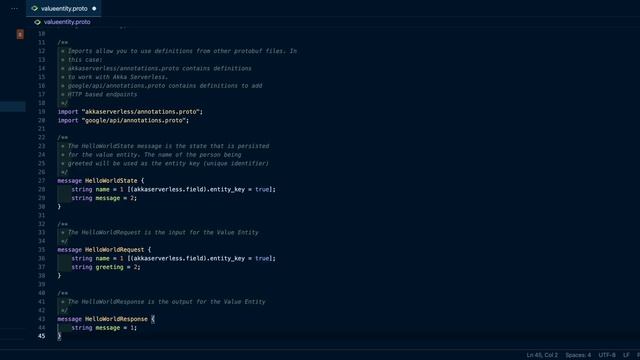Click the "google/api/annotations.proto" import string
The image size is (640, 360).
pos(133,120)
